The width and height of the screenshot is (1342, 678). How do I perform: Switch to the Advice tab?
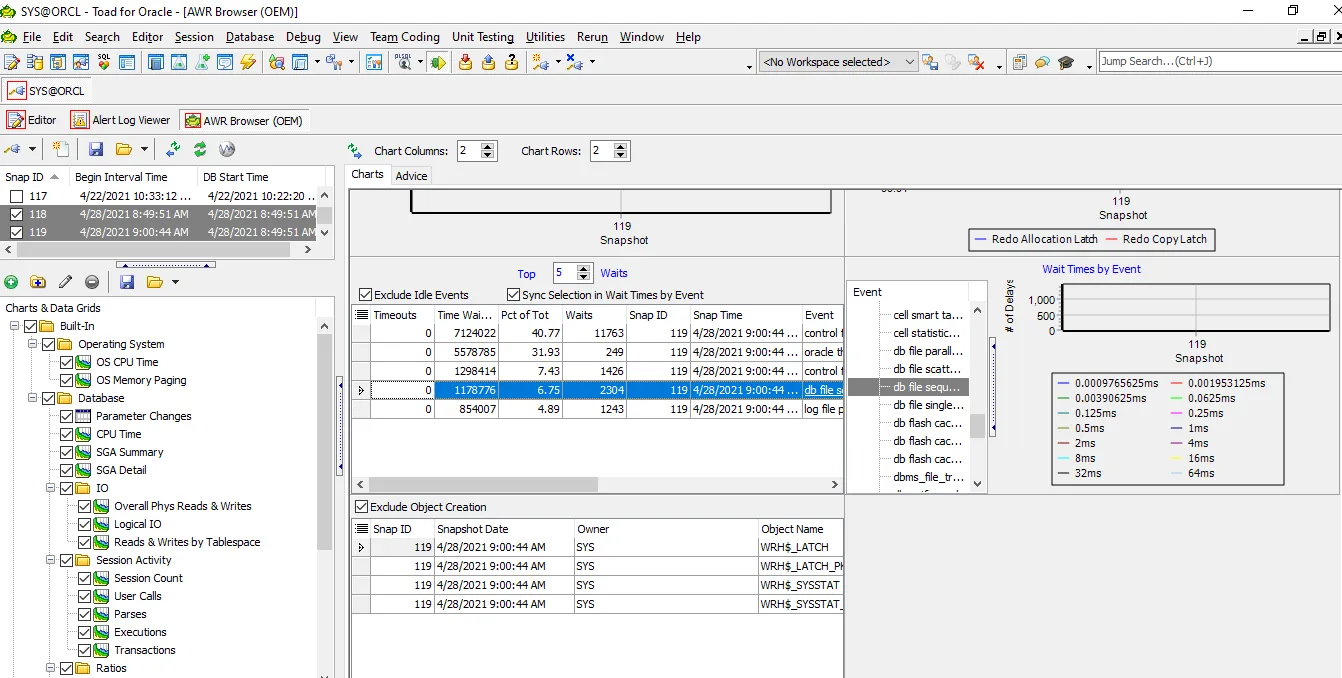click(x=411, y=175)
